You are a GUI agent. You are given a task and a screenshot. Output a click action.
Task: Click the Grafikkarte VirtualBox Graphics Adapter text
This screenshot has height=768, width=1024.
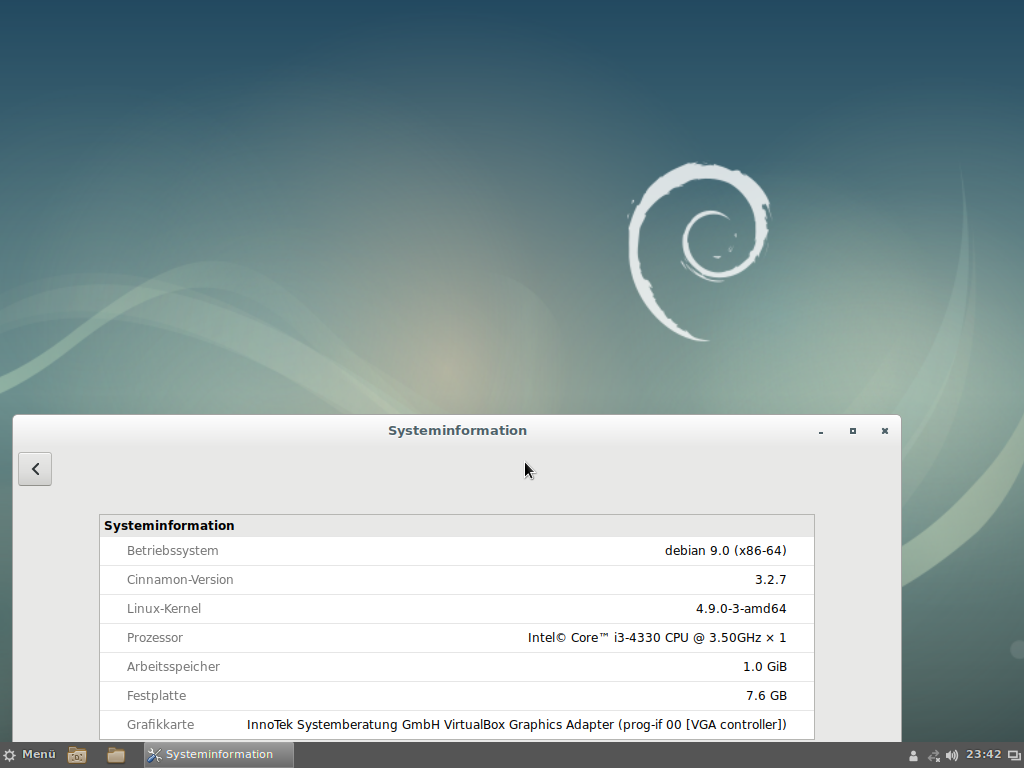click(x=516, y=725)
